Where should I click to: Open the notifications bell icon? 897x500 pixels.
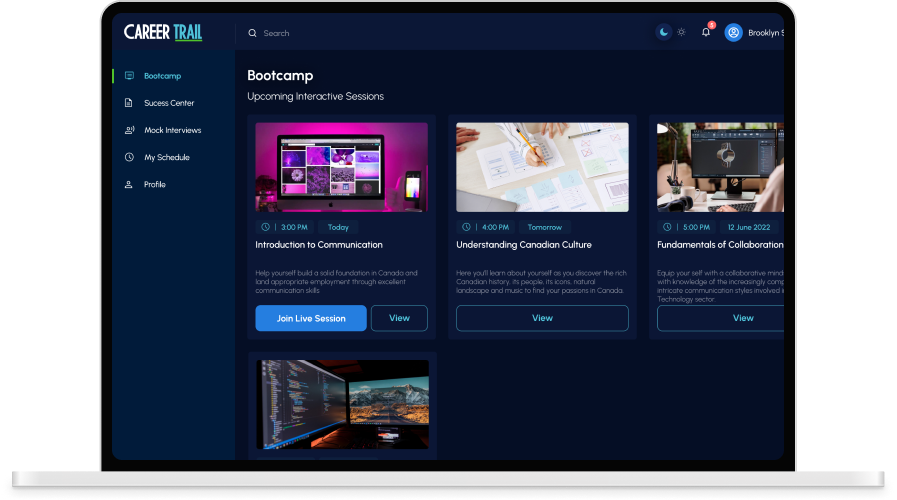(x=706, y=32)
